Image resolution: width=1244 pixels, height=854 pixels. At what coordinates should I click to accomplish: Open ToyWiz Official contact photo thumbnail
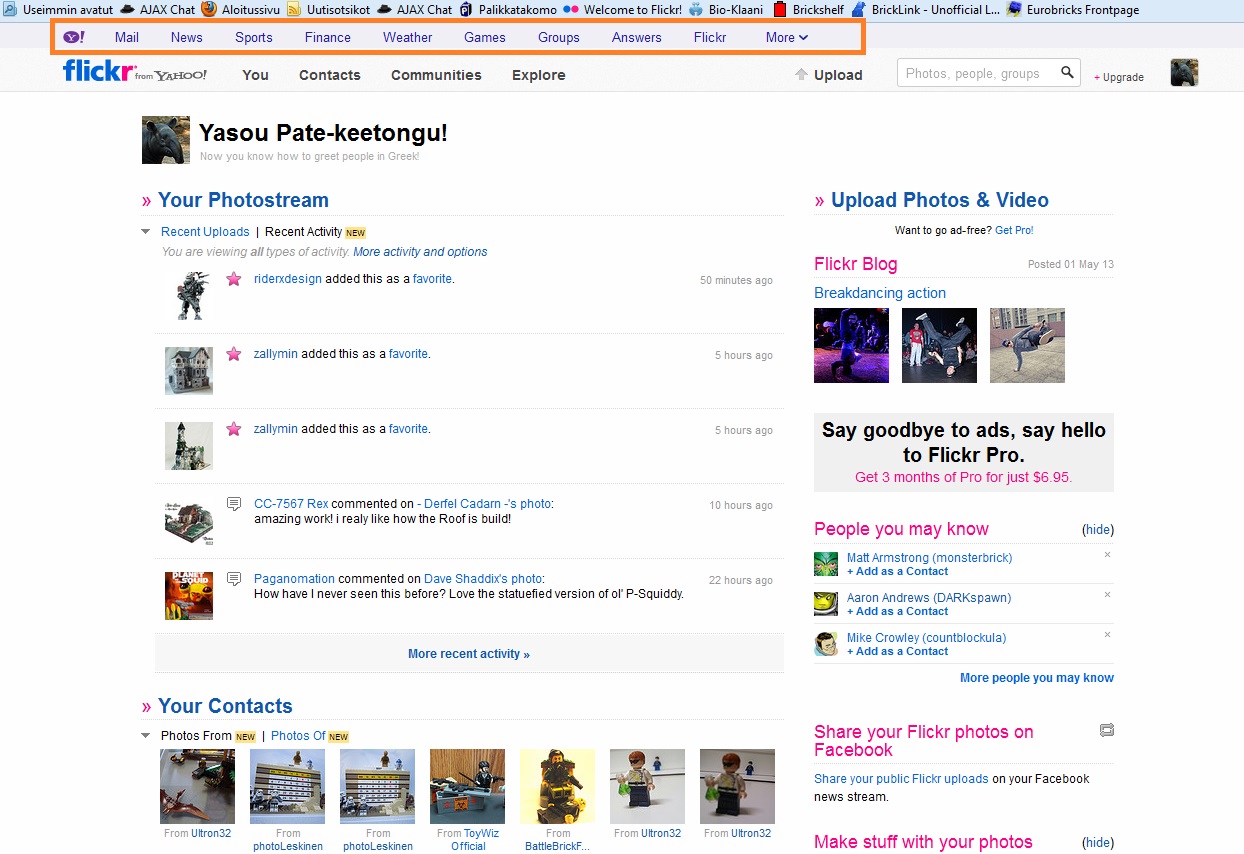pyautogui.click(x=467, y=786)
